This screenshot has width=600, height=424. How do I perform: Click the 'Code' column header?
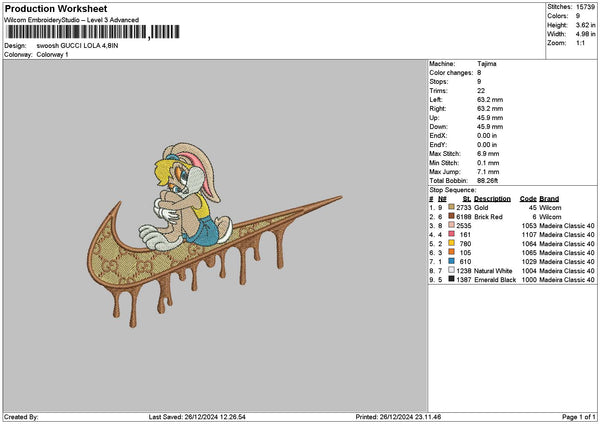click(528, 199)
